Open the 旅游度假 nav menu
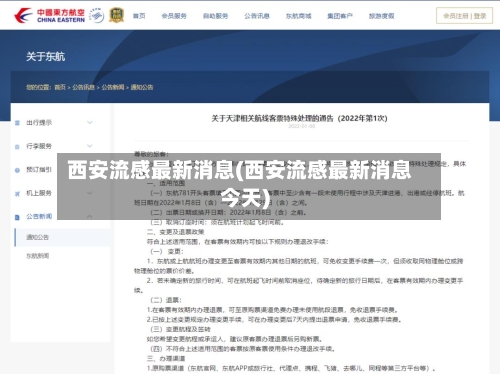Image resolution: width=500 pixels, height=374 pixels. tap(381, 16)
